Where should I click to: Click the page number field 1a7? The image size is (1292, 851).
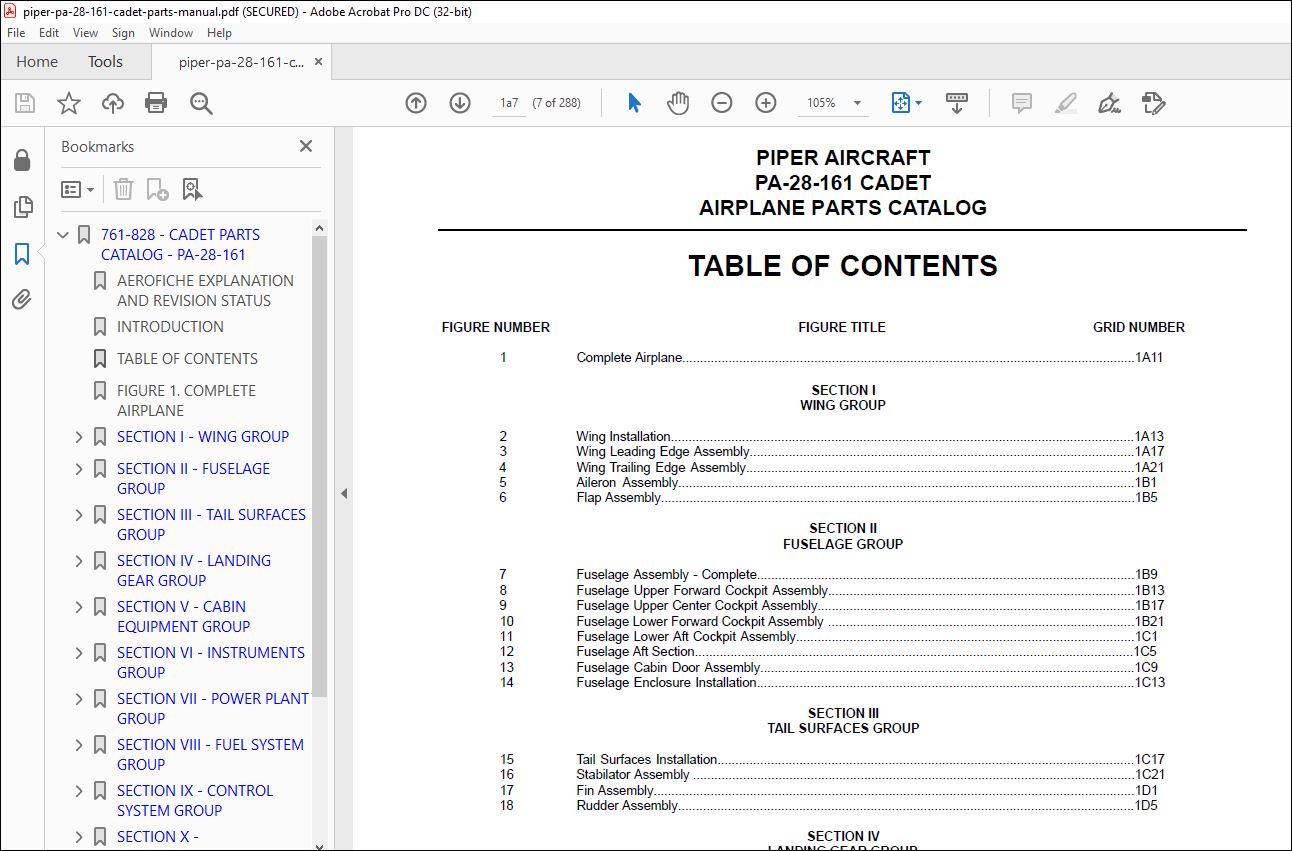pyautogui.click(x=509, y=103)
